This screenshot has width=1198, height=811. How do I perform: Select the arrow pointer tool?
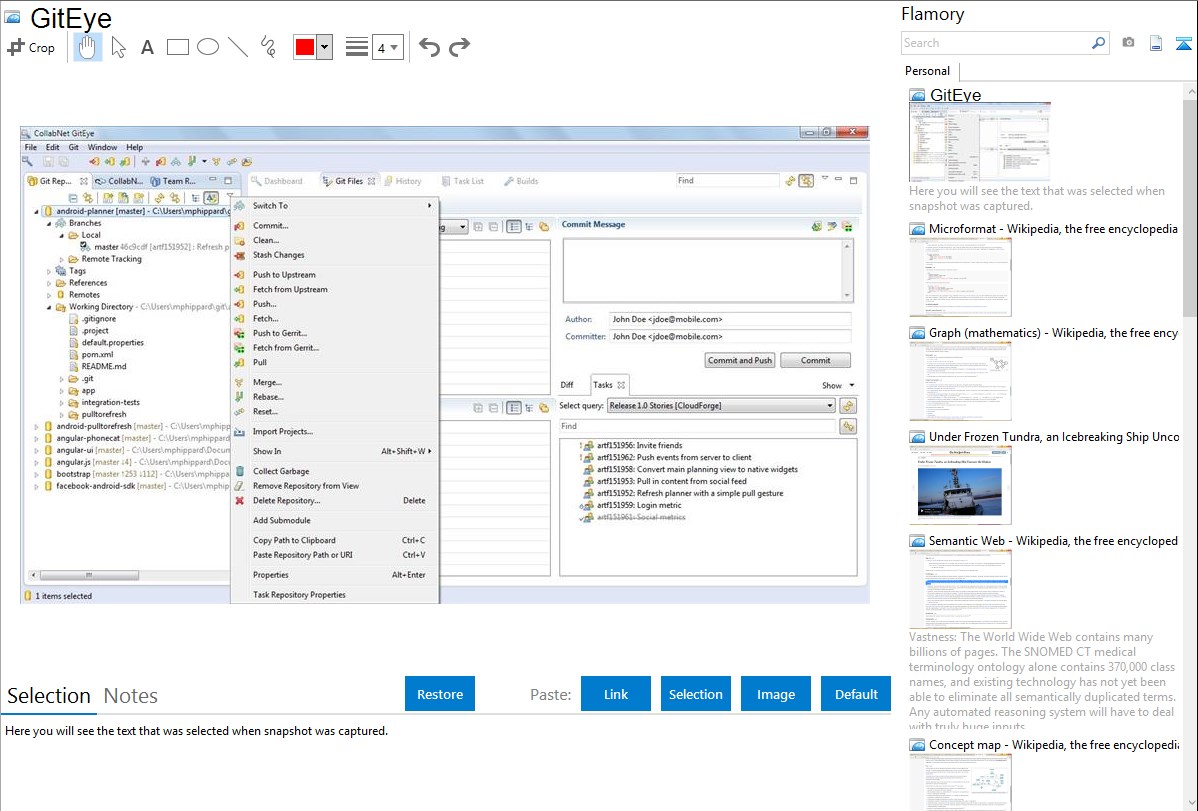pyautogui.click(x=118, y=47)
